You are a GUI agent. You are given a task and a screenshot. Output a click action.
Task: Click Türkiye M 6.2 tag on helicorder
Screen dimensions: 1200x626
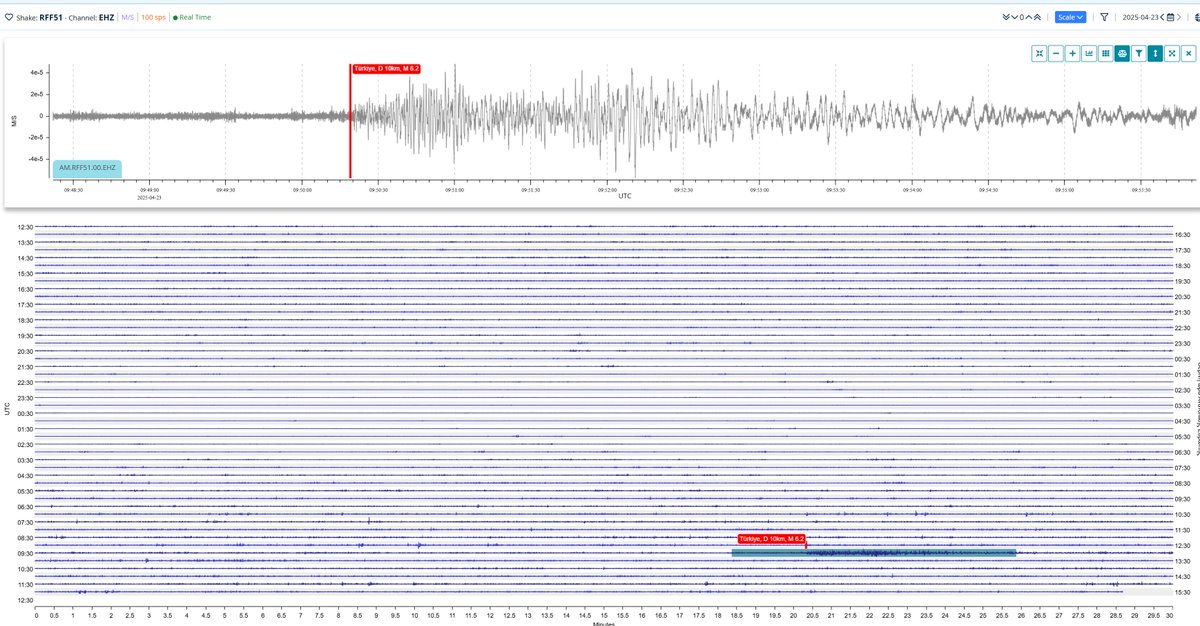coord(772,538)
